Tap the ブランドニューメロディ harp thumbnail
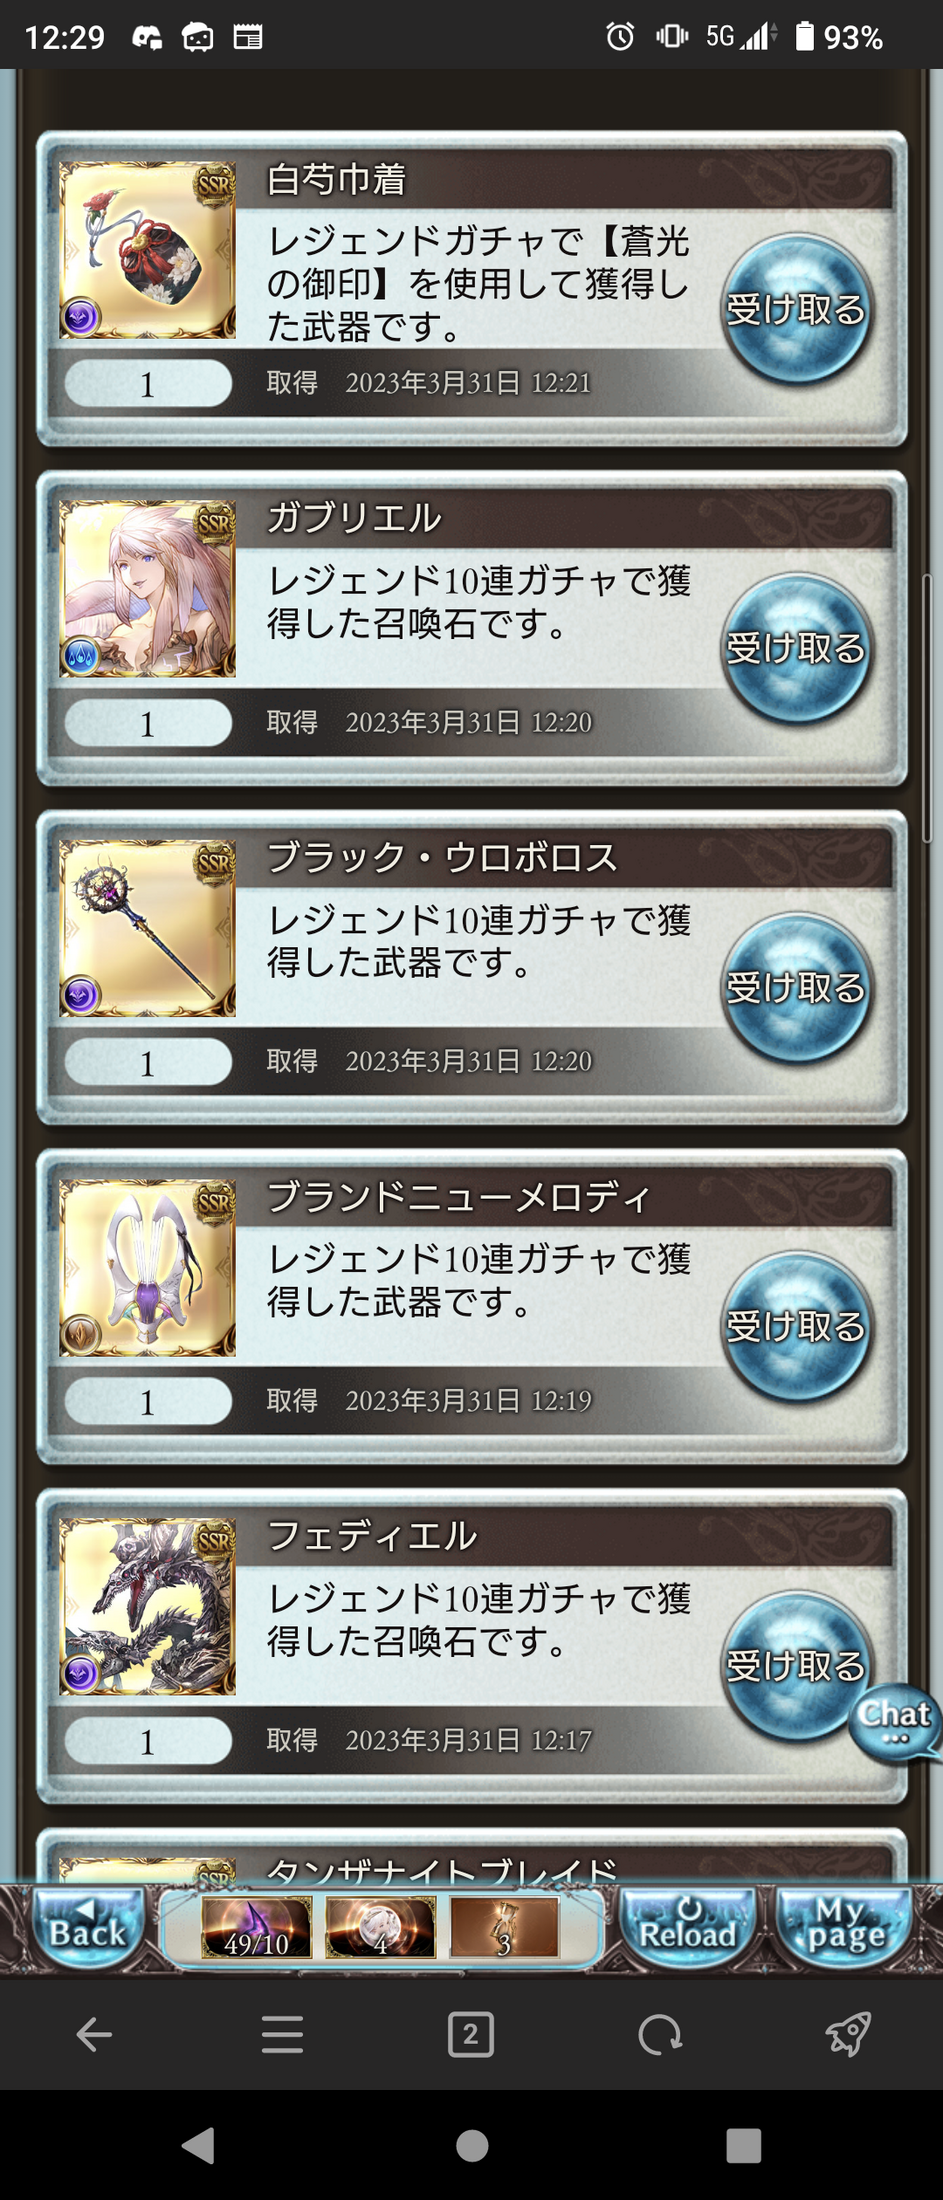The width and height of the screenshot is (943, 2200). (148, 1267)
